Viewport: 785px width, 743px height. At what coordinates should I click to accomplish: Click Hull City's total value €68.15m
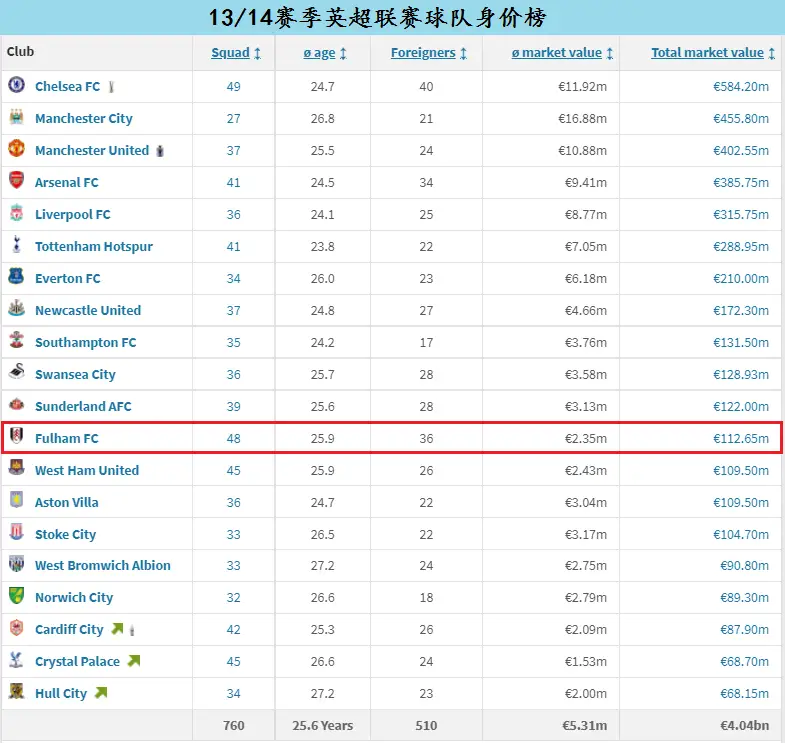click(x=744, y=693)
